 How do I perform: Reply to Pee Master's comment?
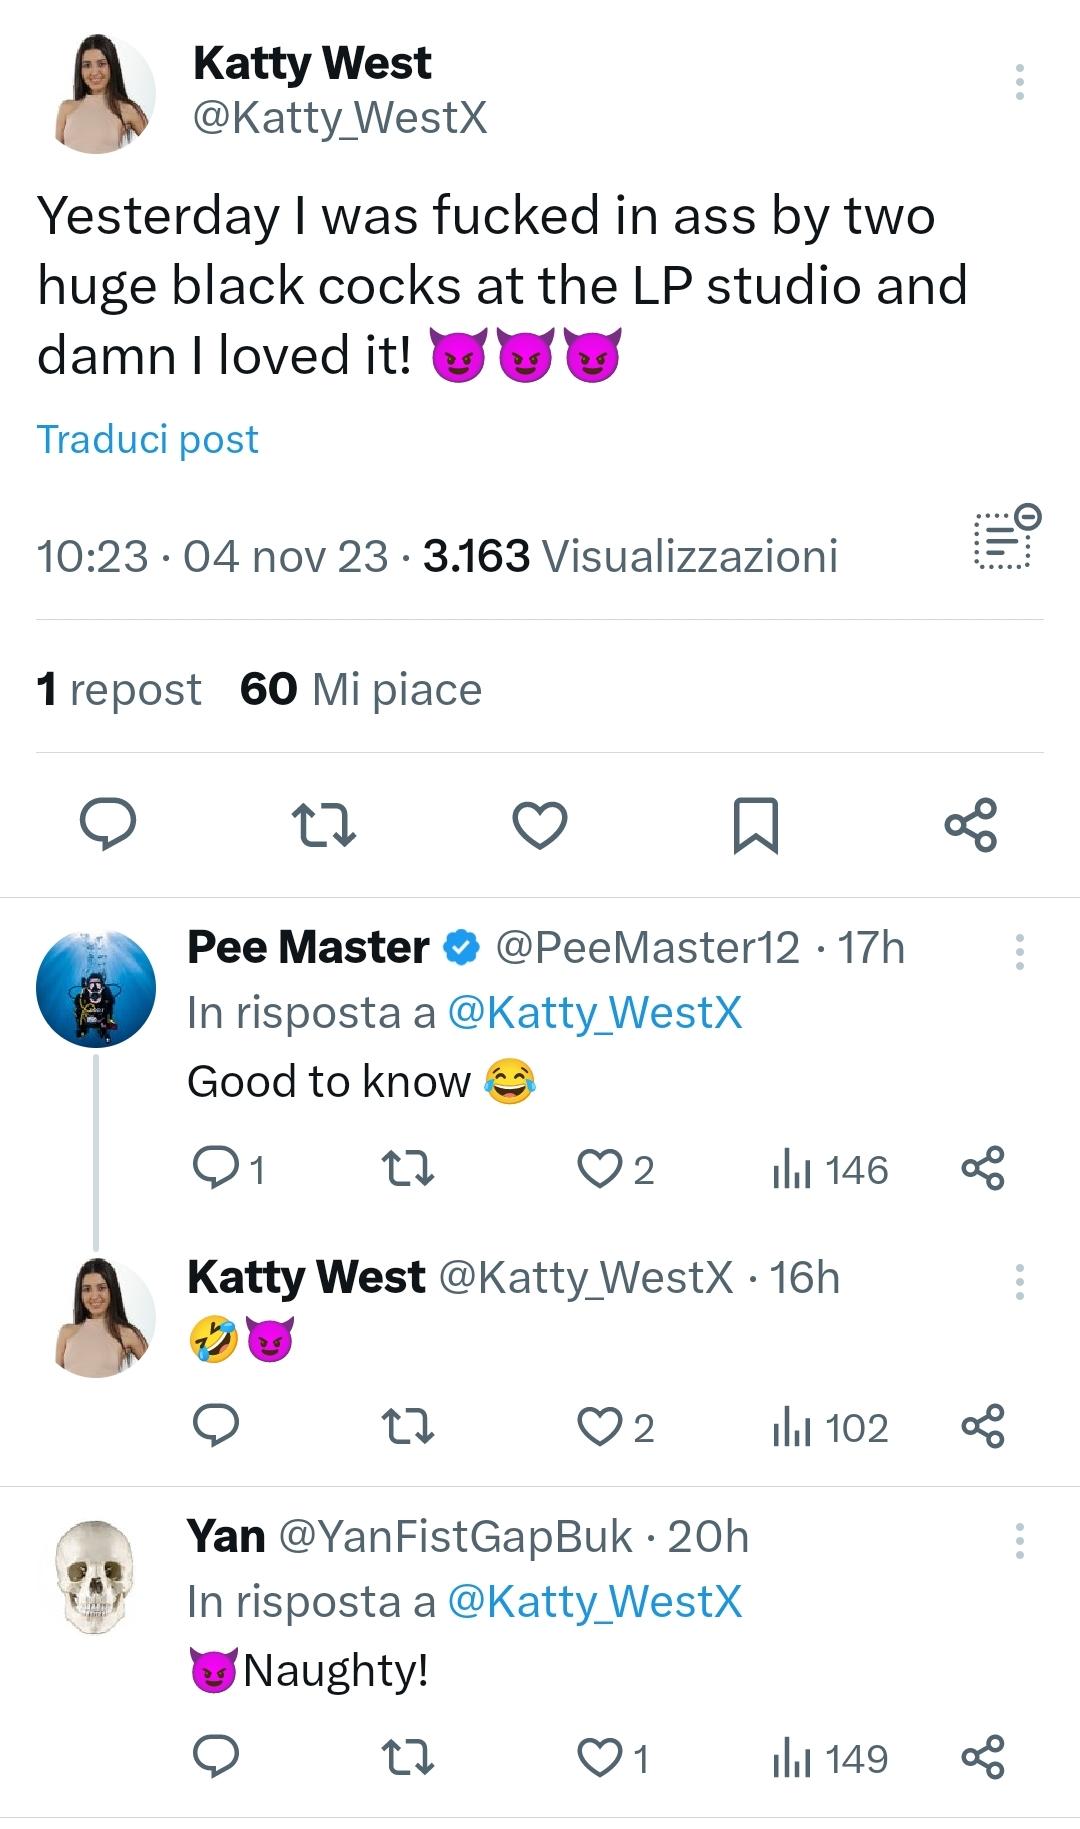coord(213,1169)
